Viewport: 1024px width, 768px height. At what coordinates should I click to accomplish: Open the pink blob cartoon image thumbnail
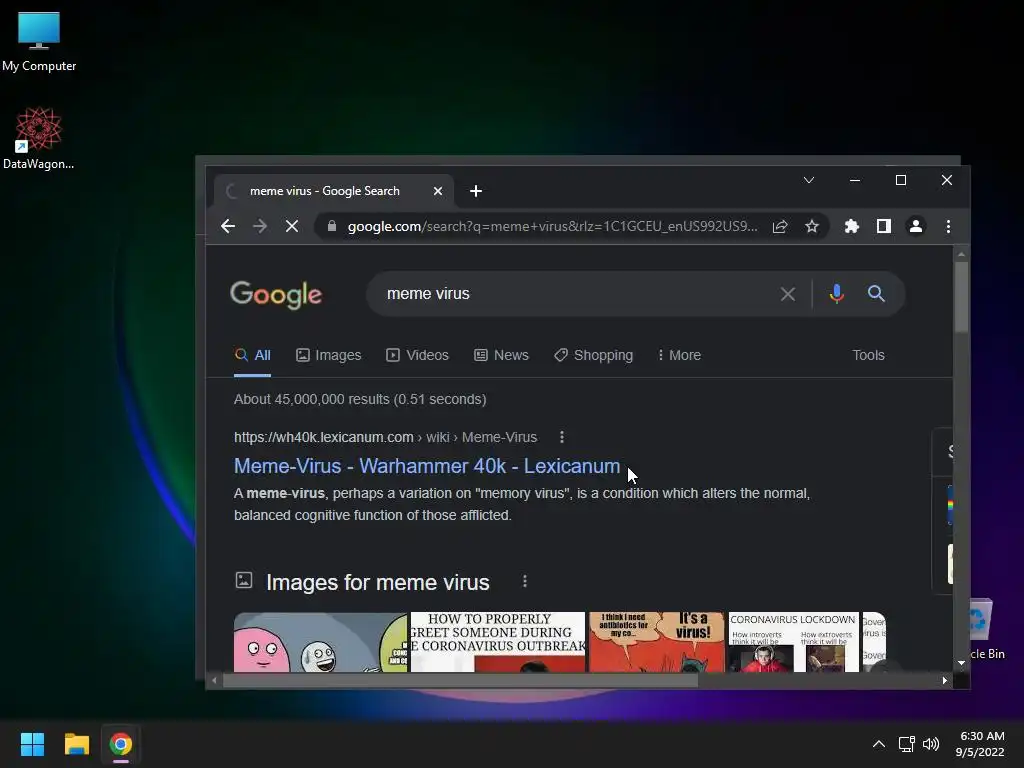pyautogui.click(x=320, y=642)
